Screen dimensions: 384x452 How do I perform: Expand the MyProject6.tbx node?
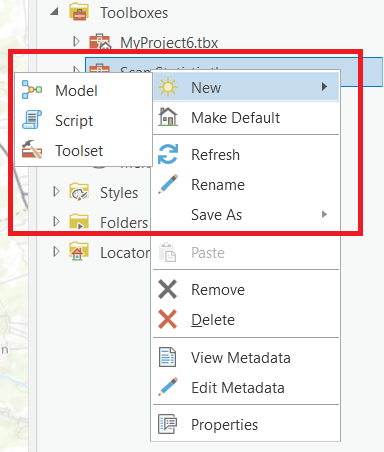click(76, 41)
